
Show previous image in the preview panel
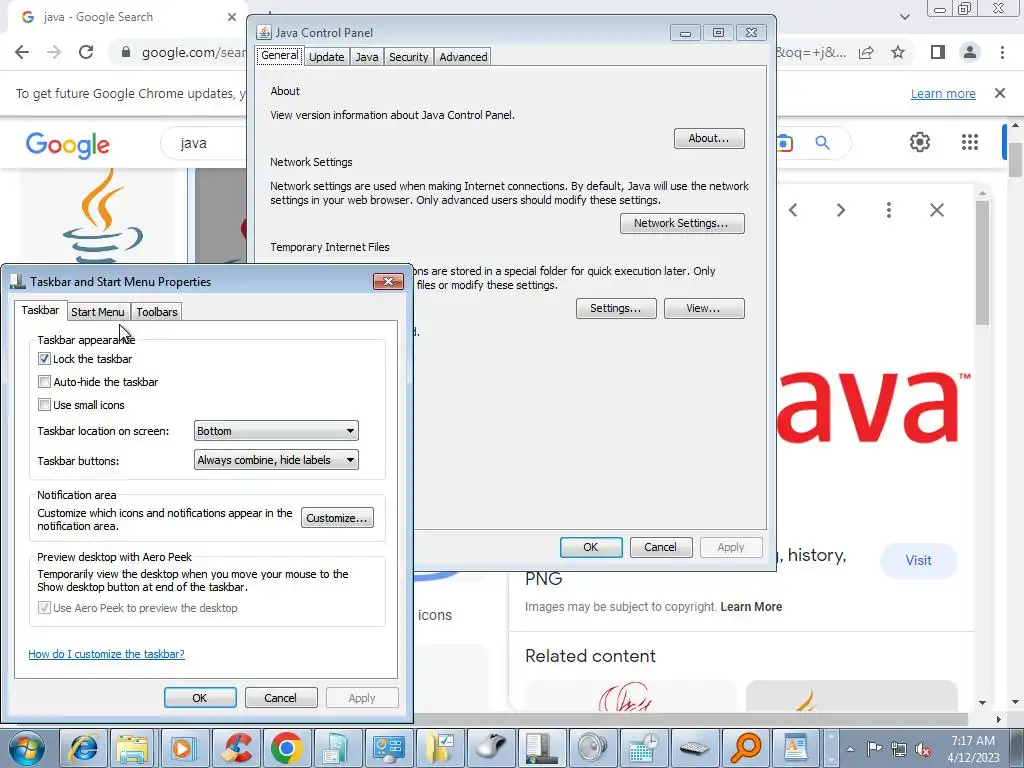pos(793,210)
